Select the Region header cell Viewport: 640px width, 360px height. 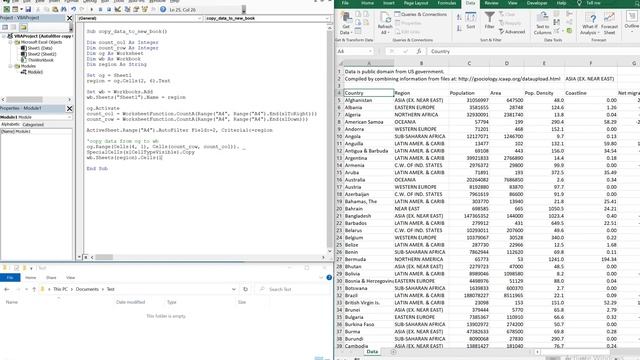[x=421, y=93]
